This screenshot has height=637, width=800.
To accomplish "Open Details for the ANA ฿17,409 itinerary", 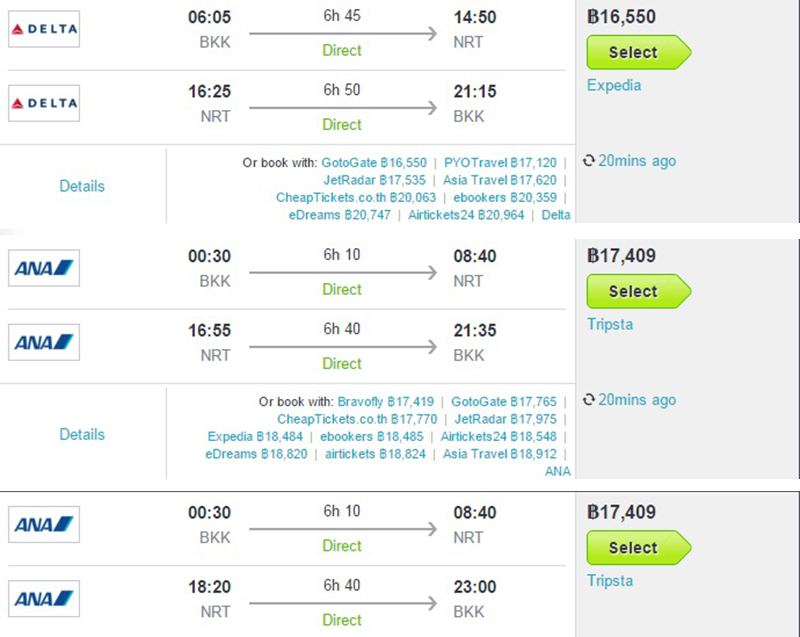I will [82, 434].
